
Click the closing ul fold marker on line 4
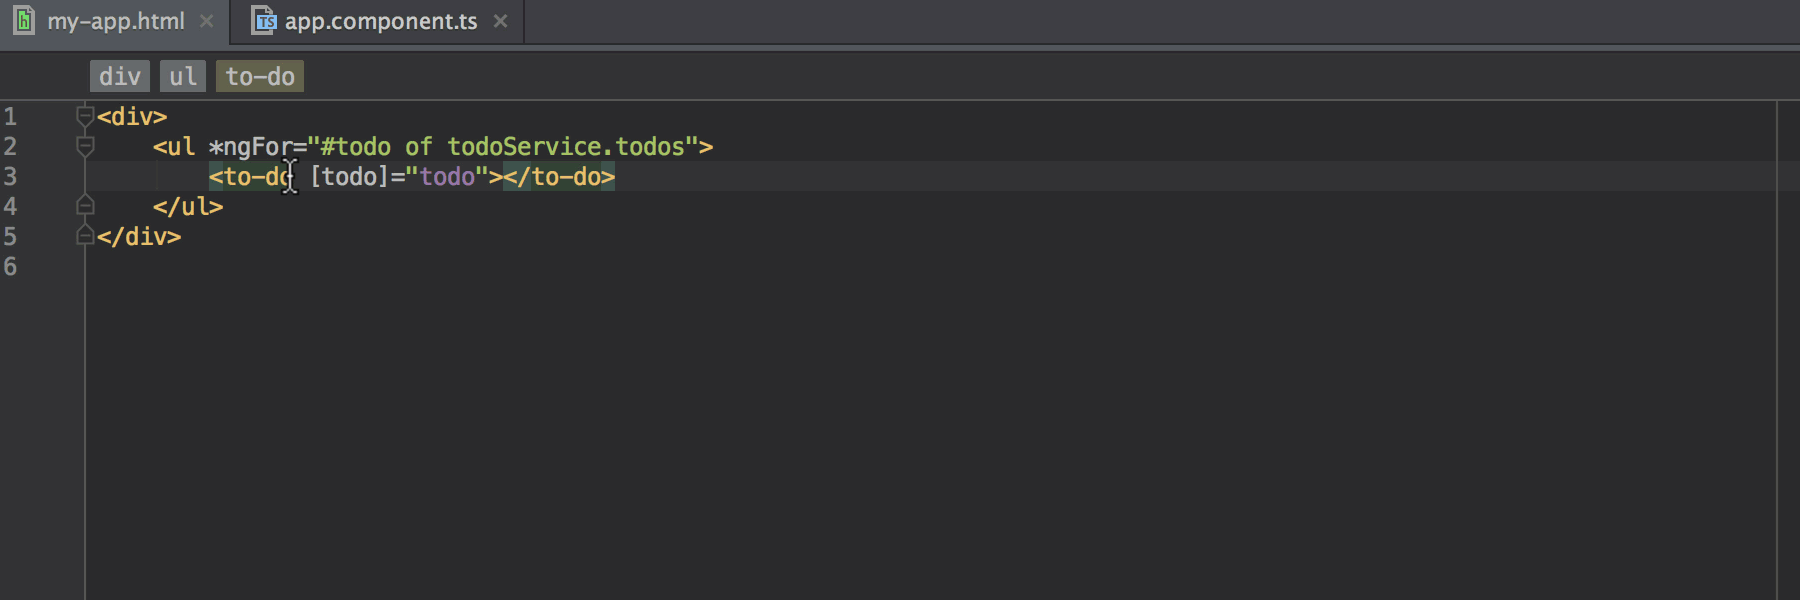pos(85,206)
